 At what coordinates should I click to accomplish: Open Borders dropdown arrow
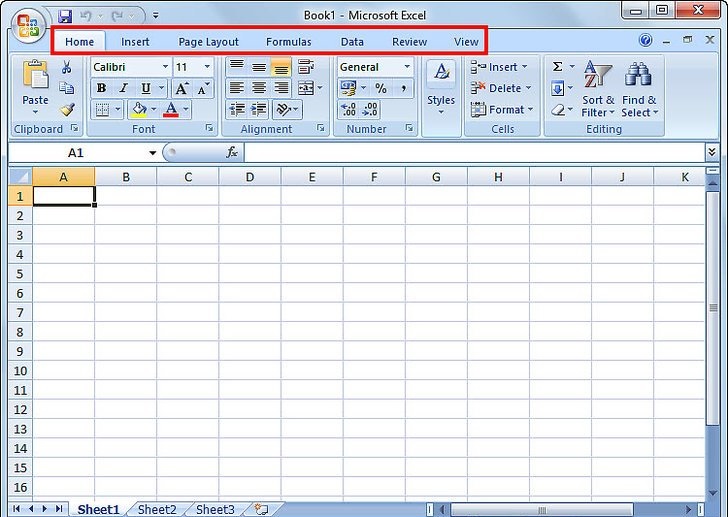coord(118,110)
